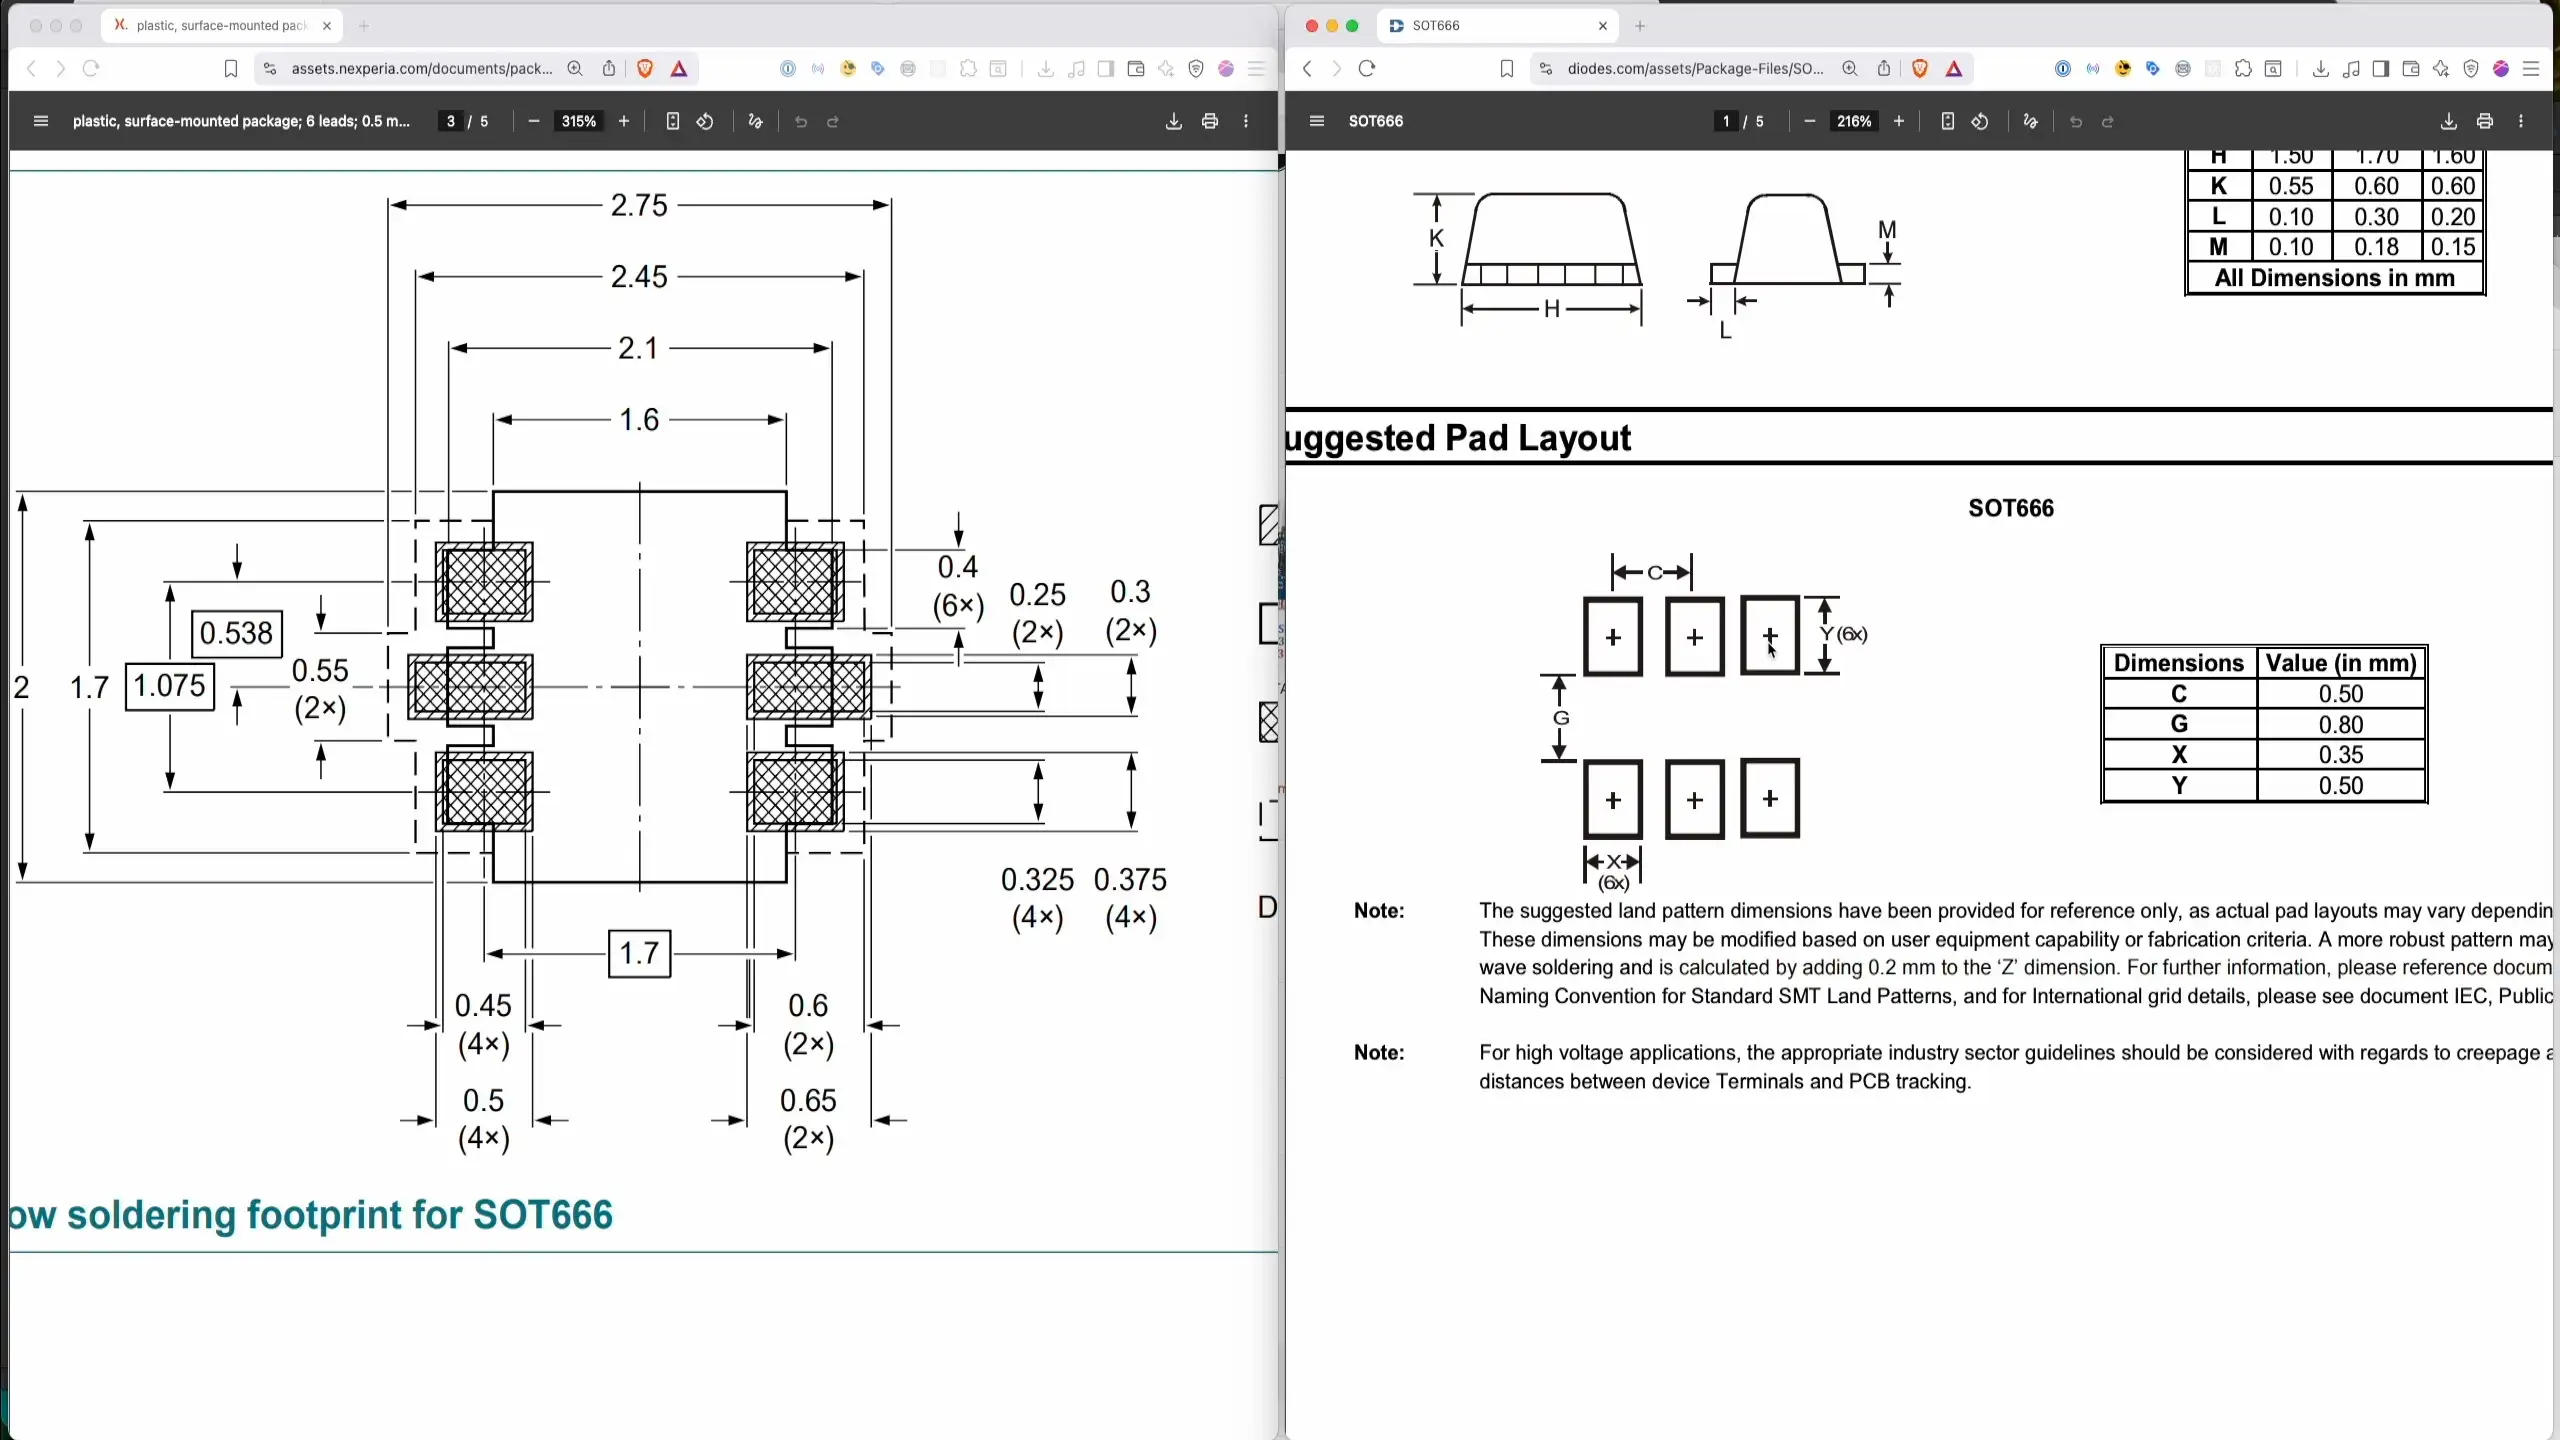2560x1440 pixels.
Task: Download the SOT666 PDF from the viewer toolbar
Action: click(x=2448, y=121)
